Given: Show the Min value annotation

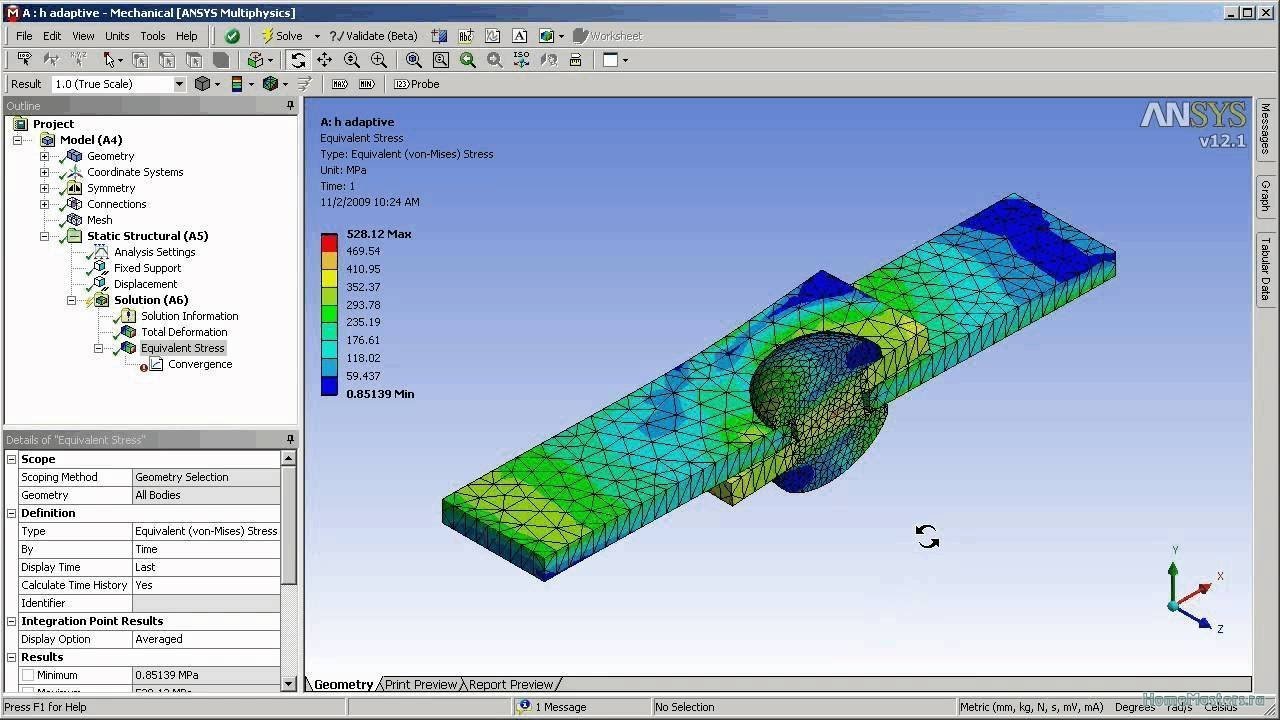Looking at the screenshot, I should (x=367, y=84).
